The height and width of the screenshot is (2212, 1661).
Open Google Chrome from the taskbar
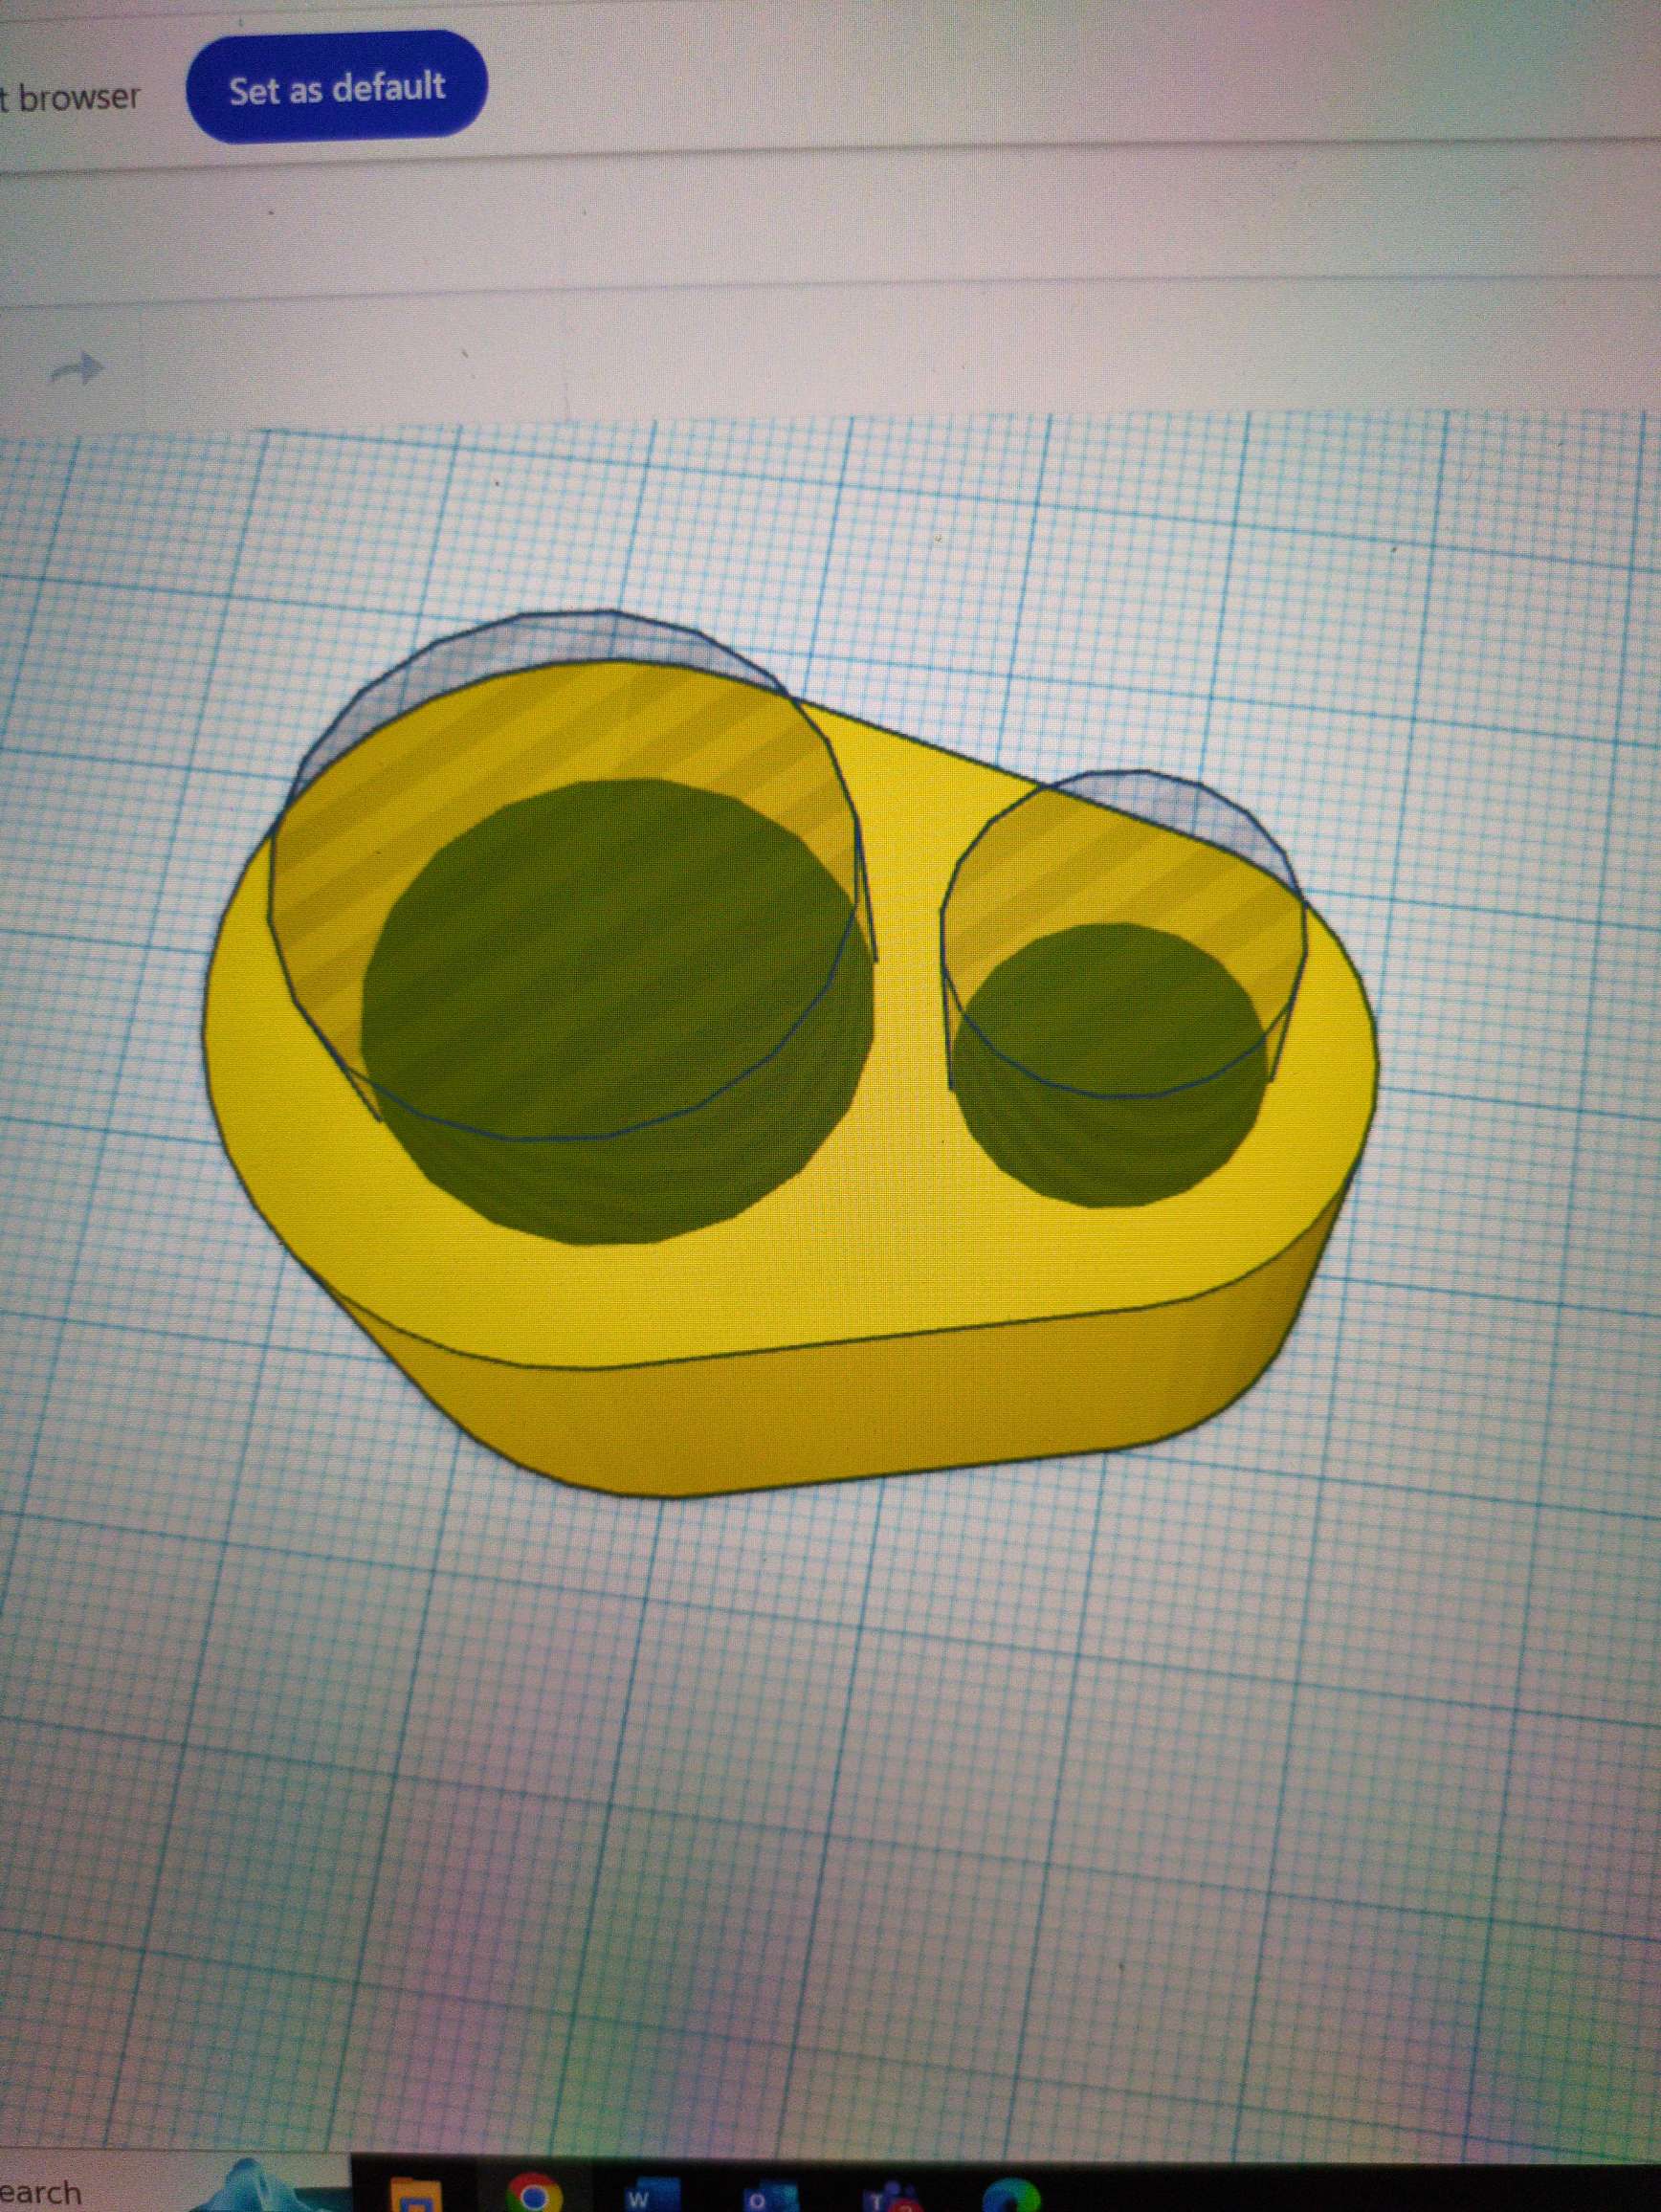click(x=531, y=2196)
